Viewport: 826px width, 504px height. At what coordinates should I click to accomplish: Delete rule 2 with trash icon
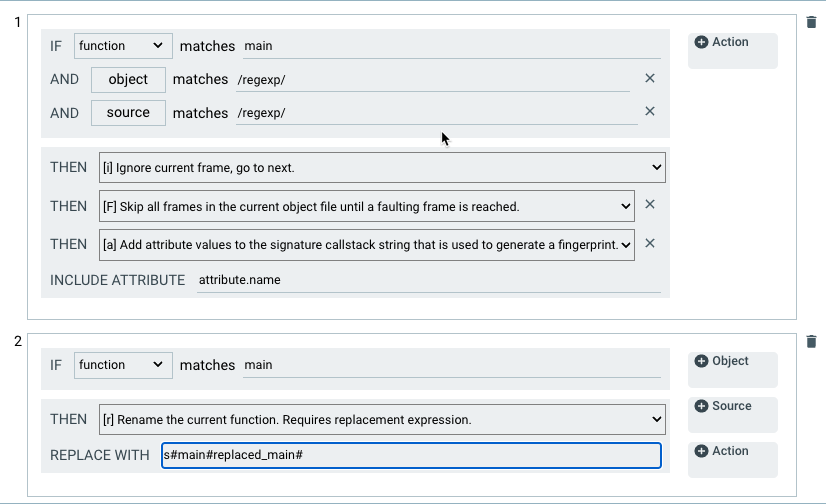811,341
